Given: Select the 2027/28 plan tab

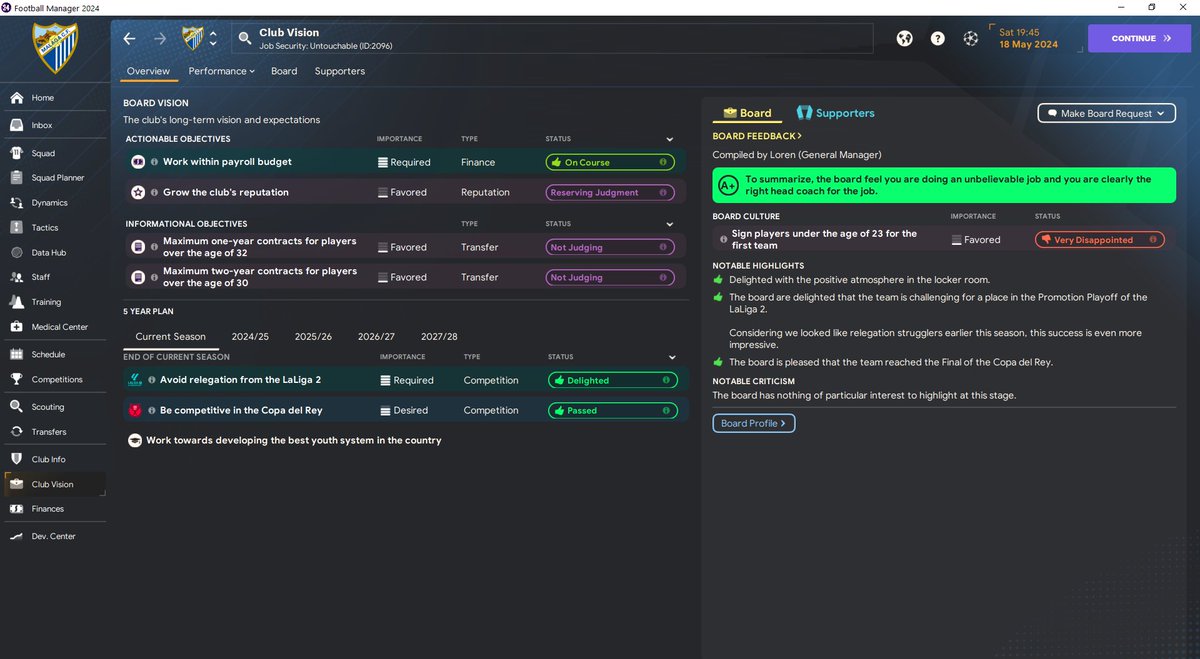Looking at the screenshot, I should (439, 337).
